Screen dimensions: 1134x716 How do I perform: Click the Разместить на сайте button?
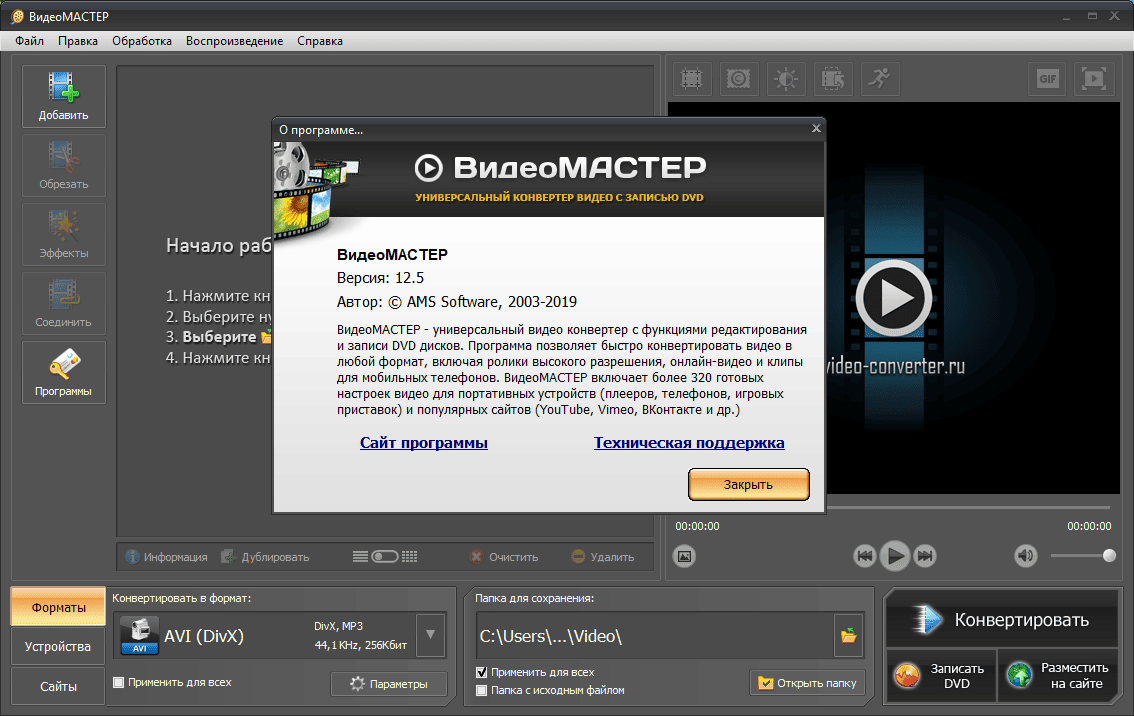1058,675
